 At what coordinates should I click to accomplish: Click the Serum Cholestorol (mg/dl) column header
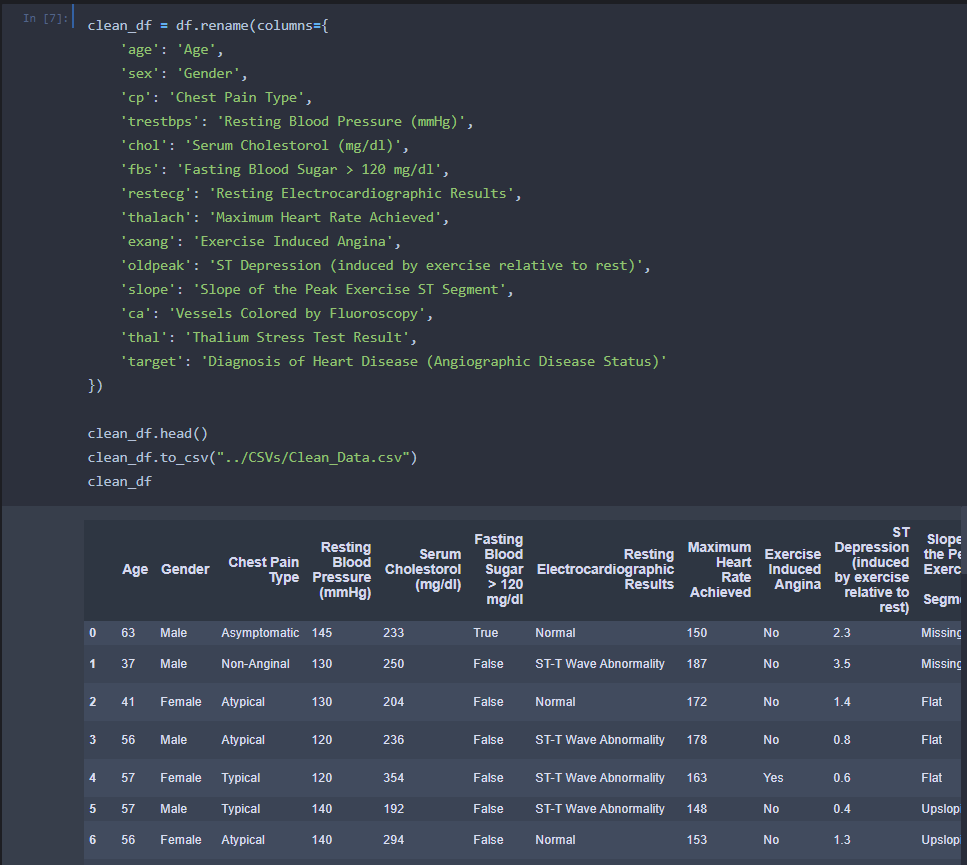(423, 570)
